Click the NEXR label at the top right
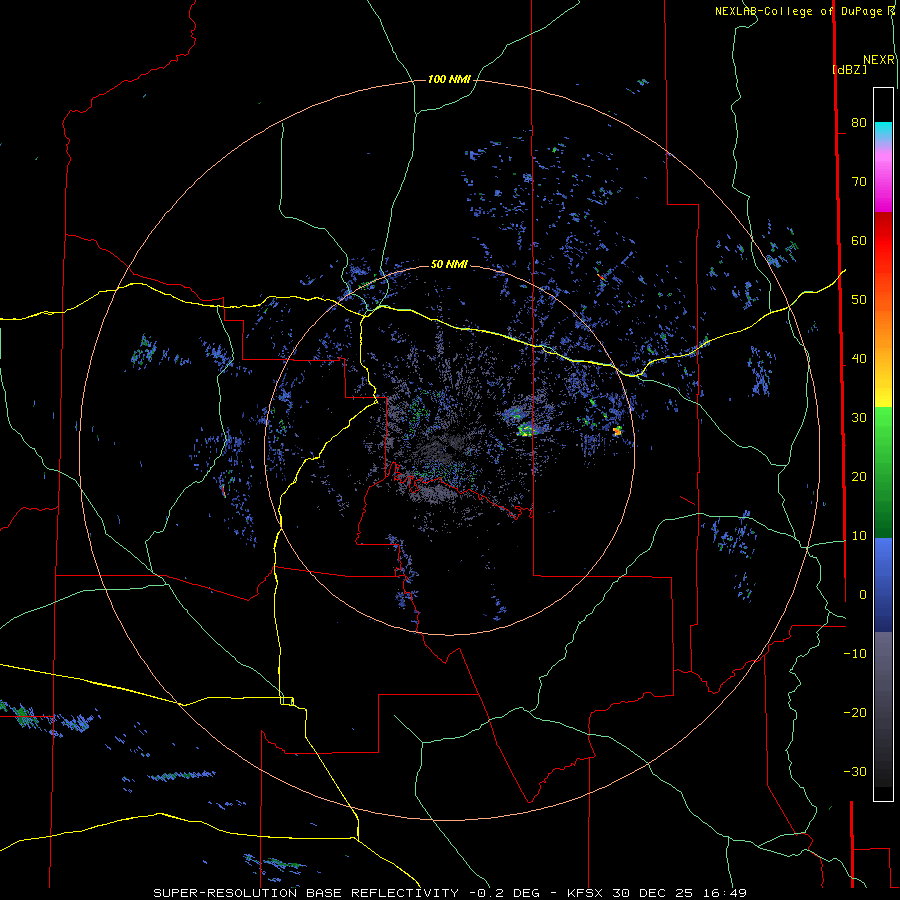 (x=879, y=60)
